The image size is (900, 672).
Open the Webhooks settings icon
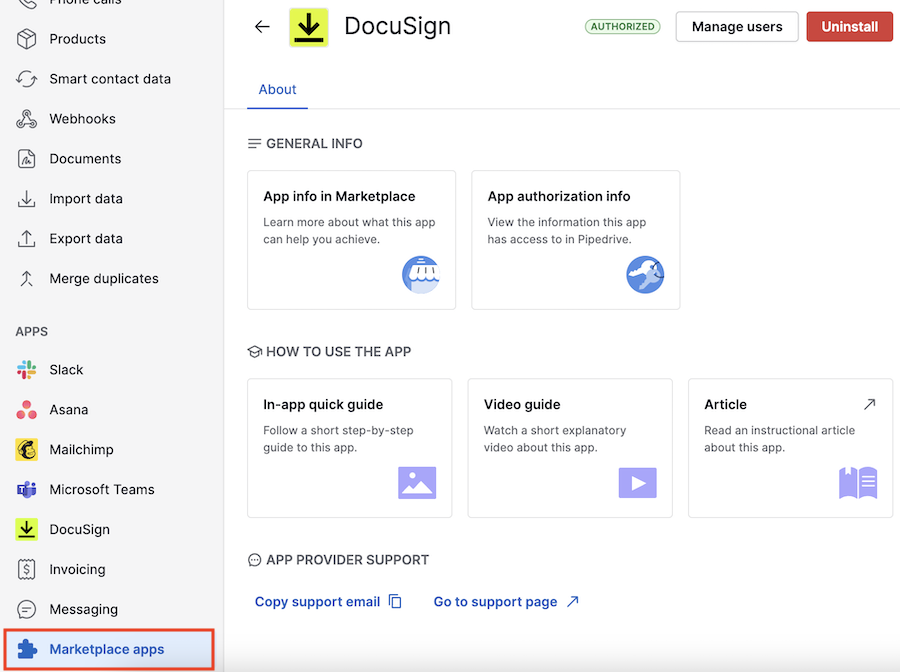pyautogui.click(x=24, y=118)
